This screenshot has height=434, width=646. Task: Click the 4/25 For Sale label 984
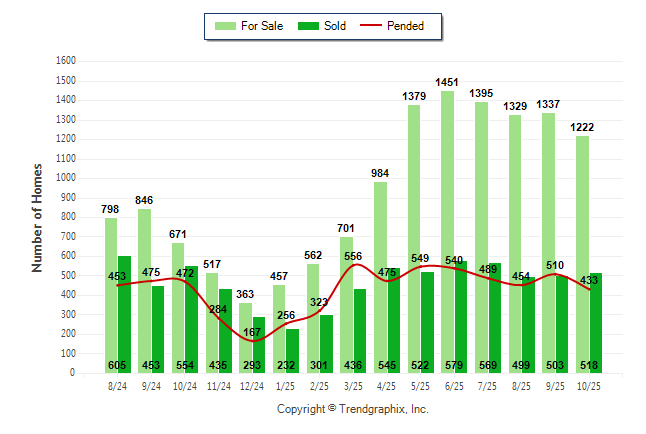[378, 173]
